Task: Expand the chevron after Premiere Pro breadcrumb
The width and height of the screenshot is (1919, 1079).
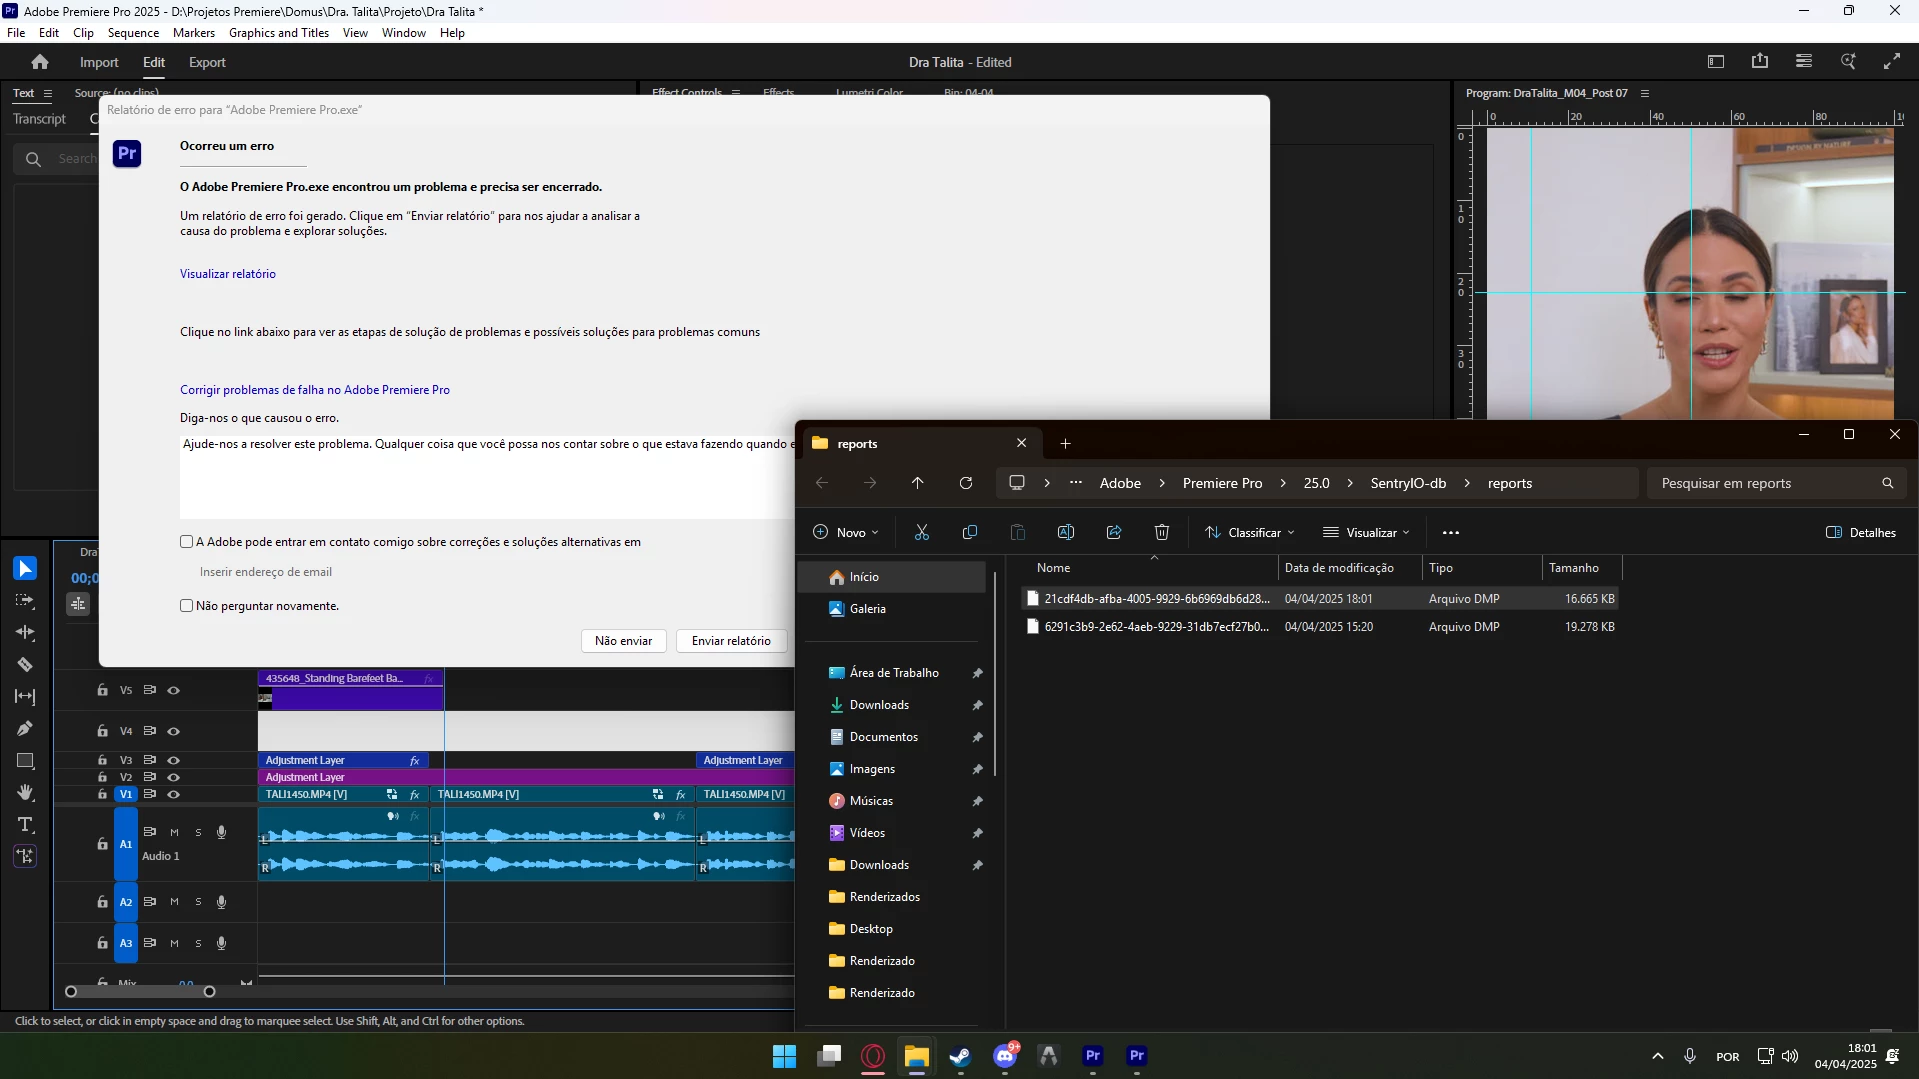Action: tap(1283, 484)
